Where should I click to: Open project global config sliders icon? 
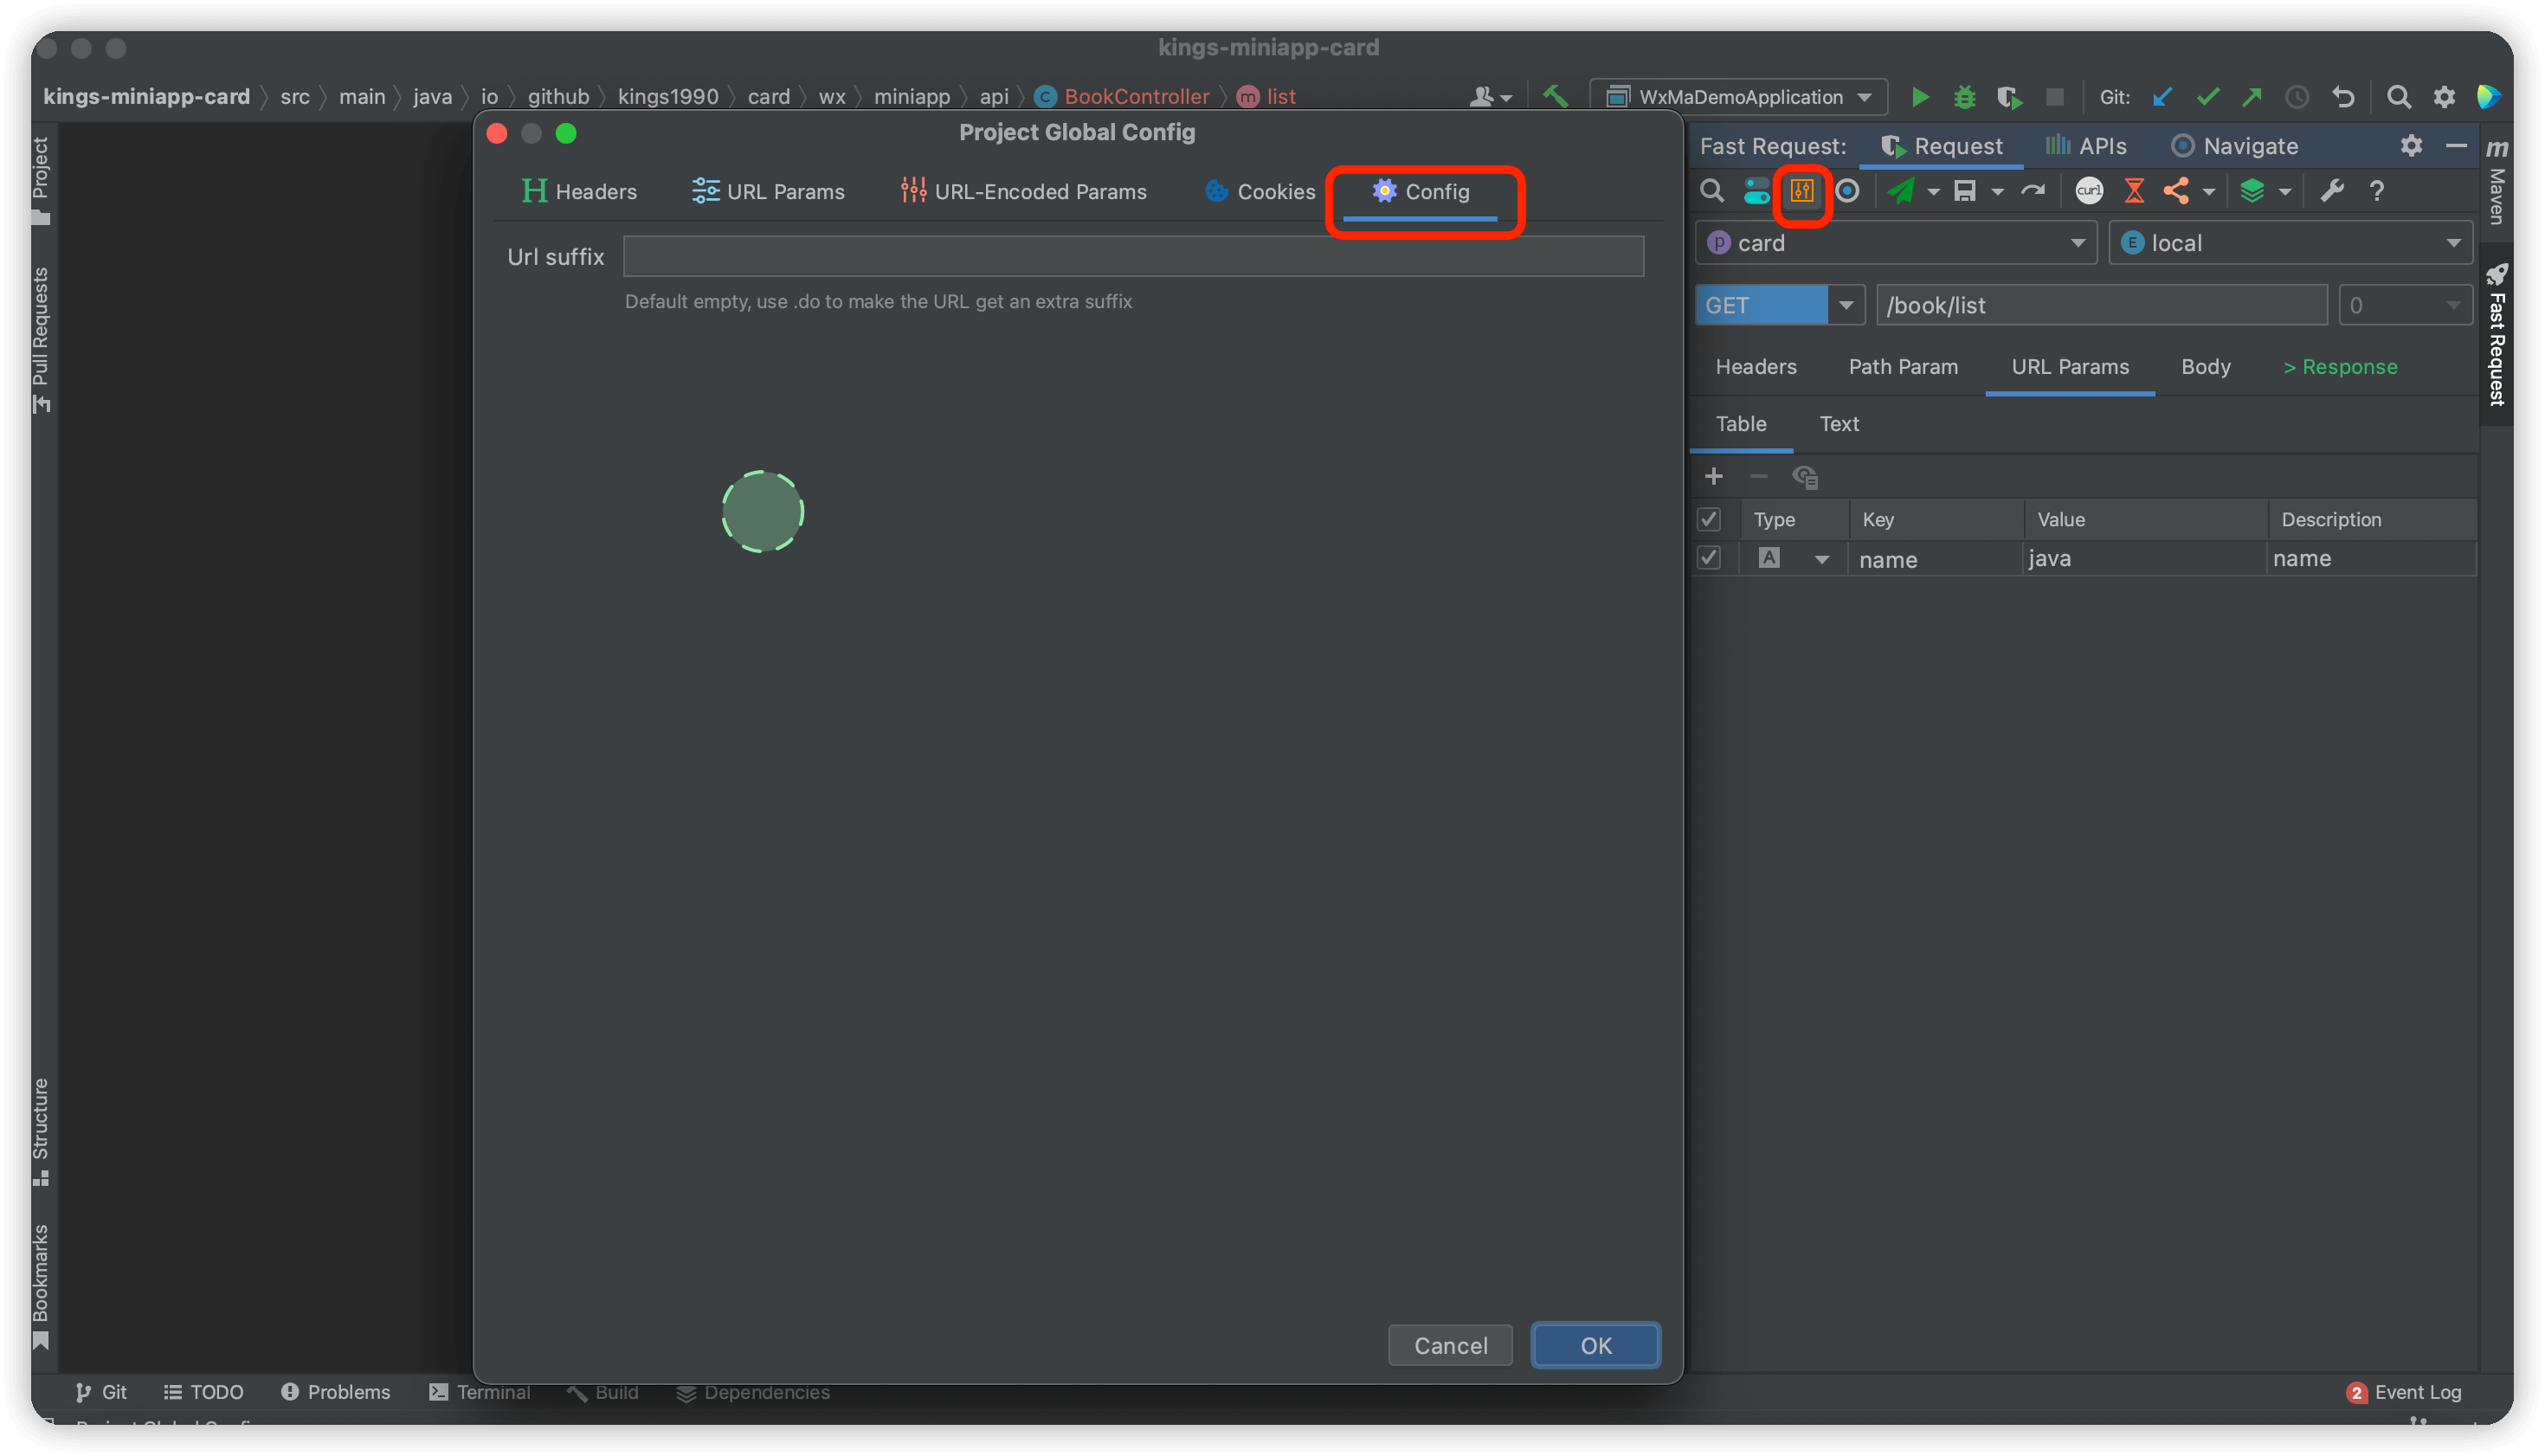click(1802, 190)
